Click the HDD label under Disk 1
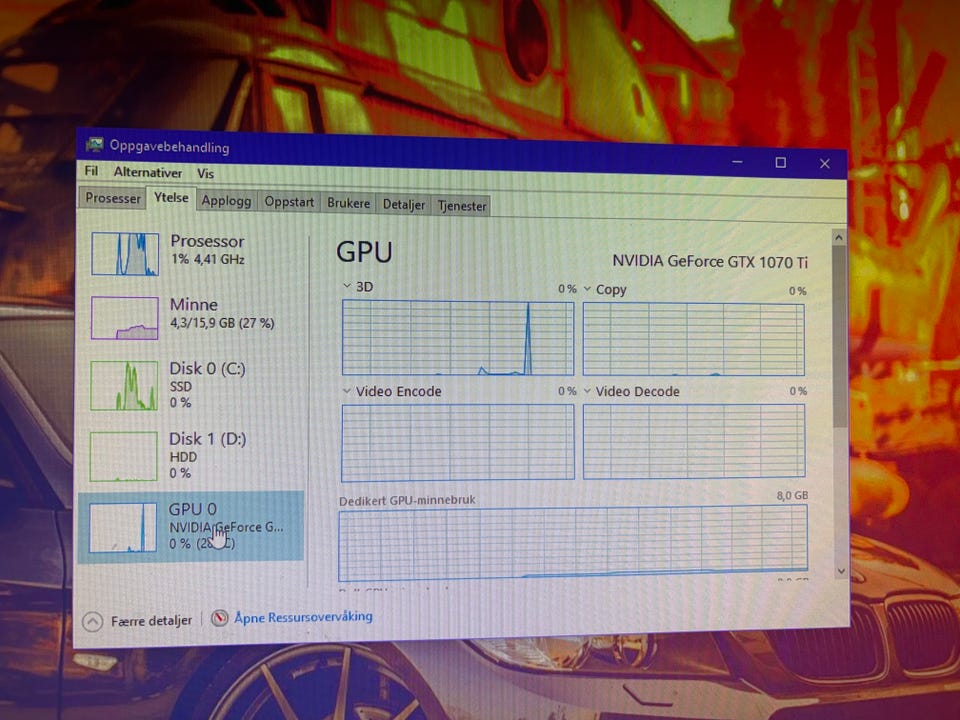Viewport: 960px width, 720px height. pyautogui.click(x=183, y=457)
